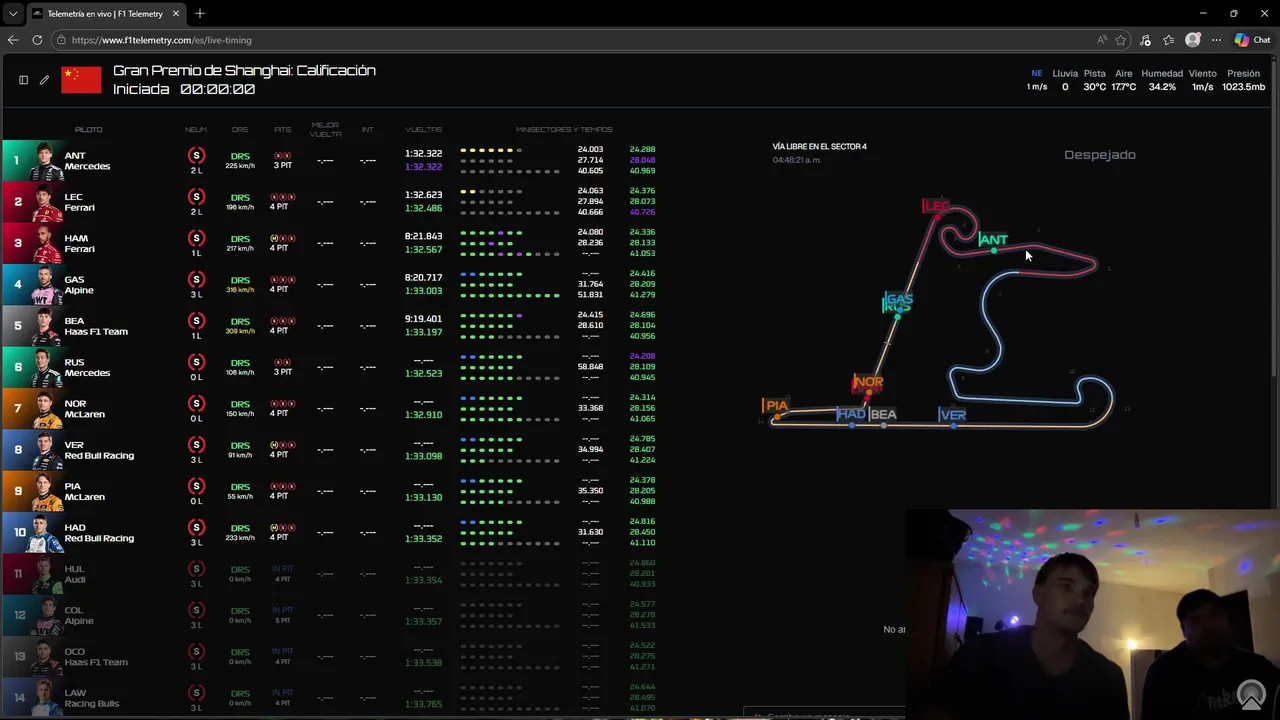Click LEC's soft tyre compound icon

(x=196, y=196)
